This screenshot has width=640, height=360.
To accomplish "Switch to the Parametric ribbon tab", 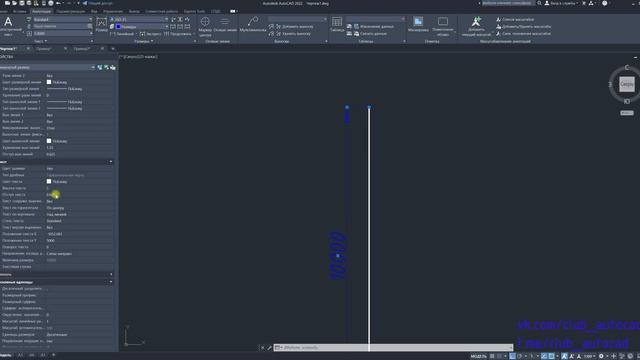I will coord(71,11).
